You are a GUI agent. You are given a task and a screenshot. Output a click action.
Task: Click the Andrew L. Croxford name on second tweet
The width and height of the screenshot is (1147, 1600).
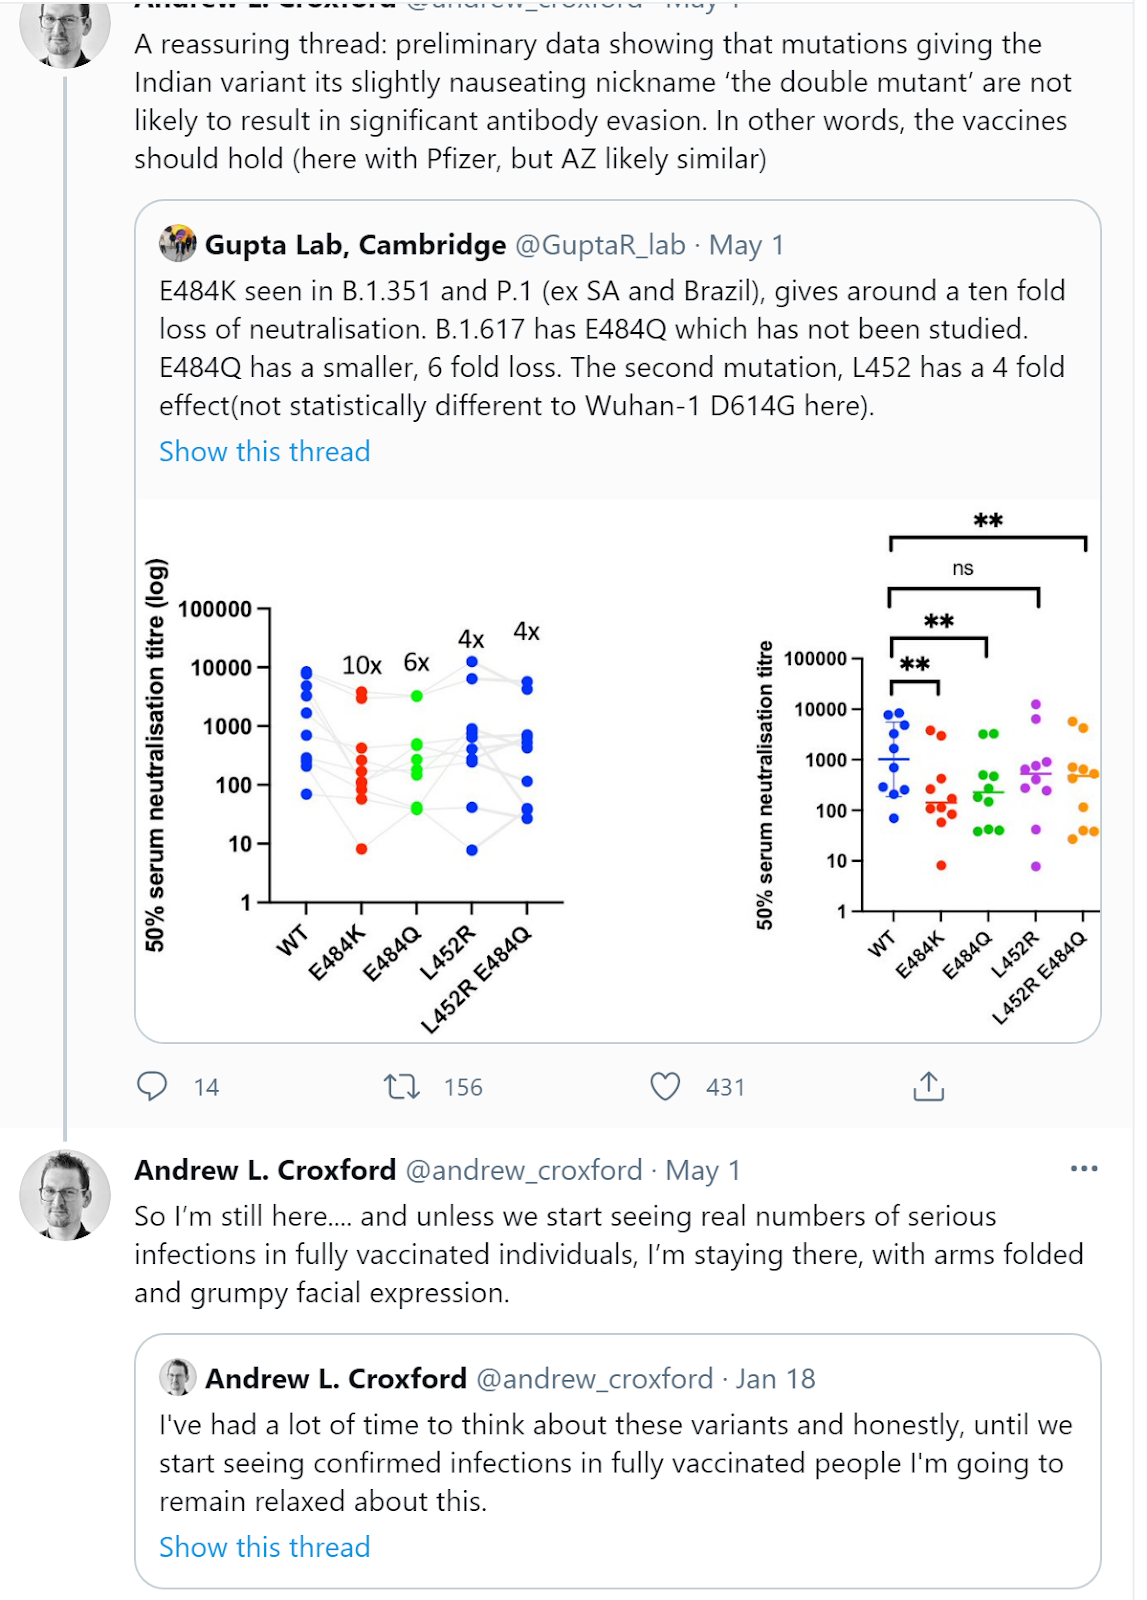point(265,1170)
